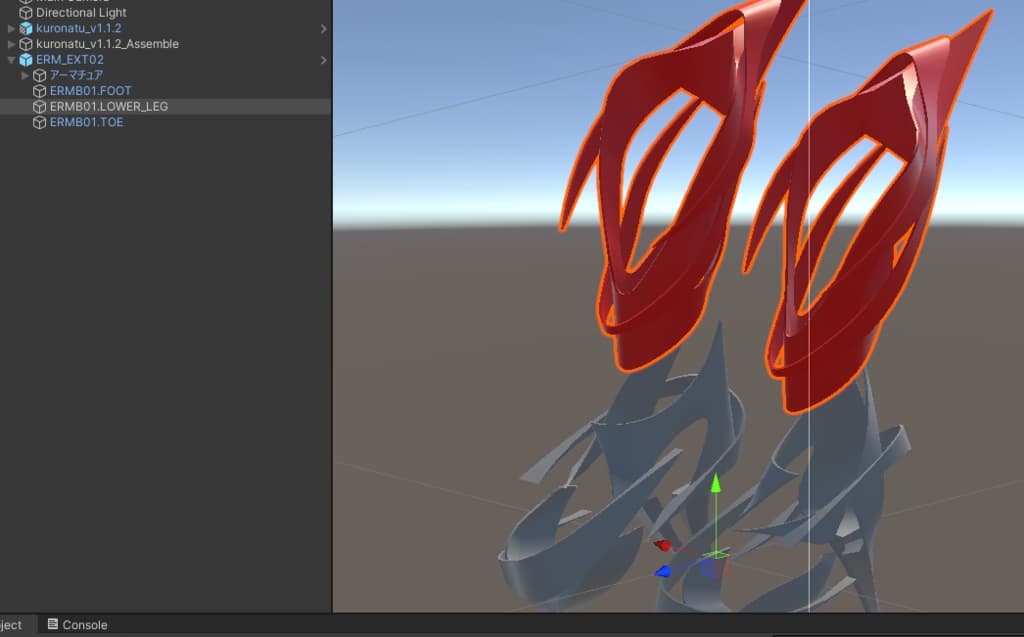Click the red X-axis gizmo arrow
The height and width of the screenshot is (637, 1024).
(662, 546)
